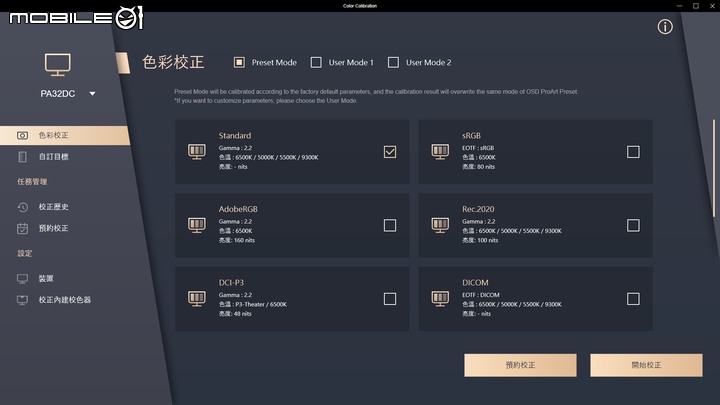Open the 校正內建校色器 menu item
Screen dimensions: 720x405
click(x=64, y=300)
